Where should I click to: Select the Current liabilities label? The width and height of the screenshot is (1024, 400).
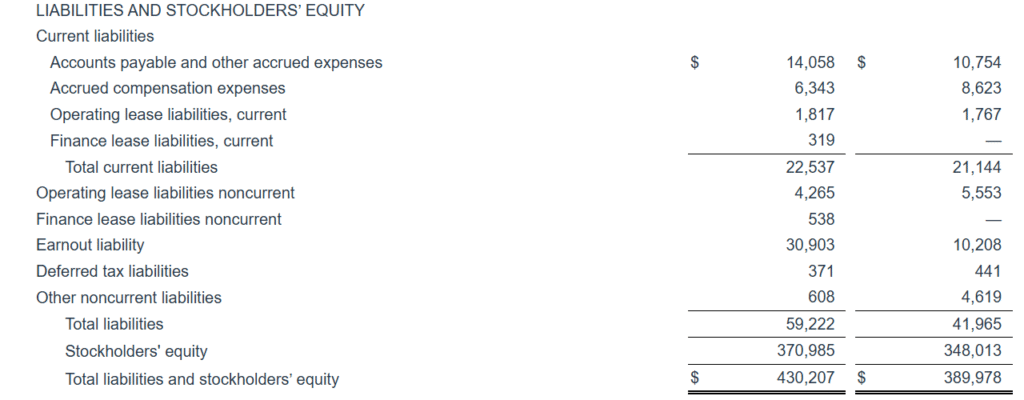pos(95,36)
